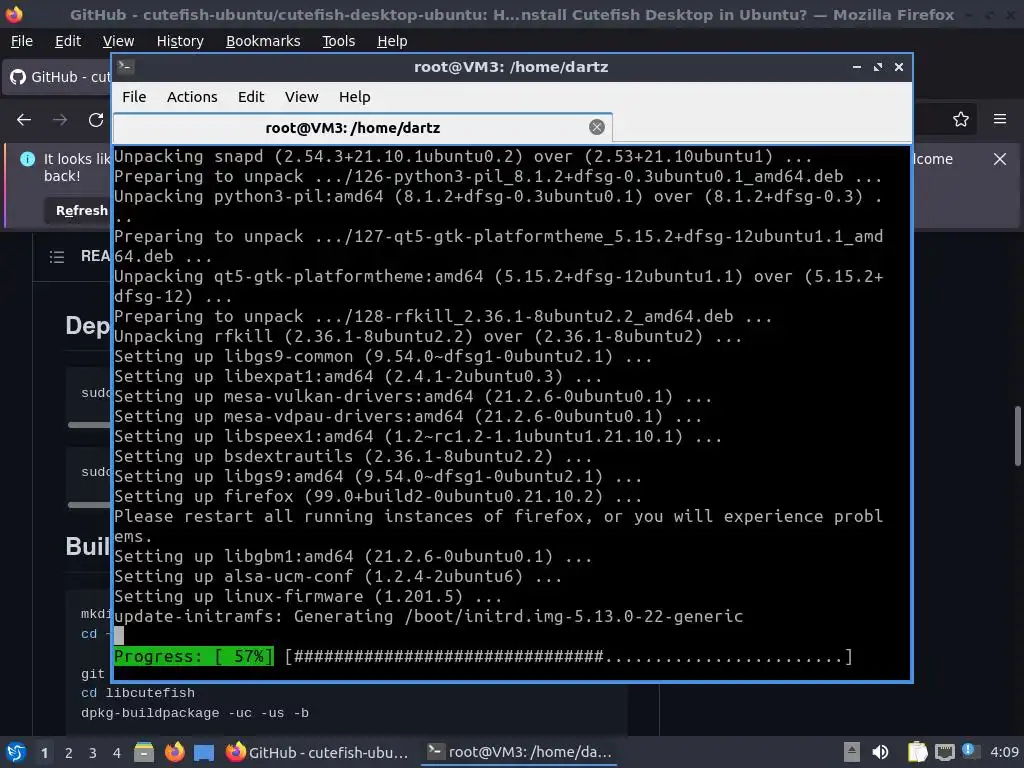Click 'Setting up firefox' terminal line
This screenshot has height=768, width=1024.
377,496
